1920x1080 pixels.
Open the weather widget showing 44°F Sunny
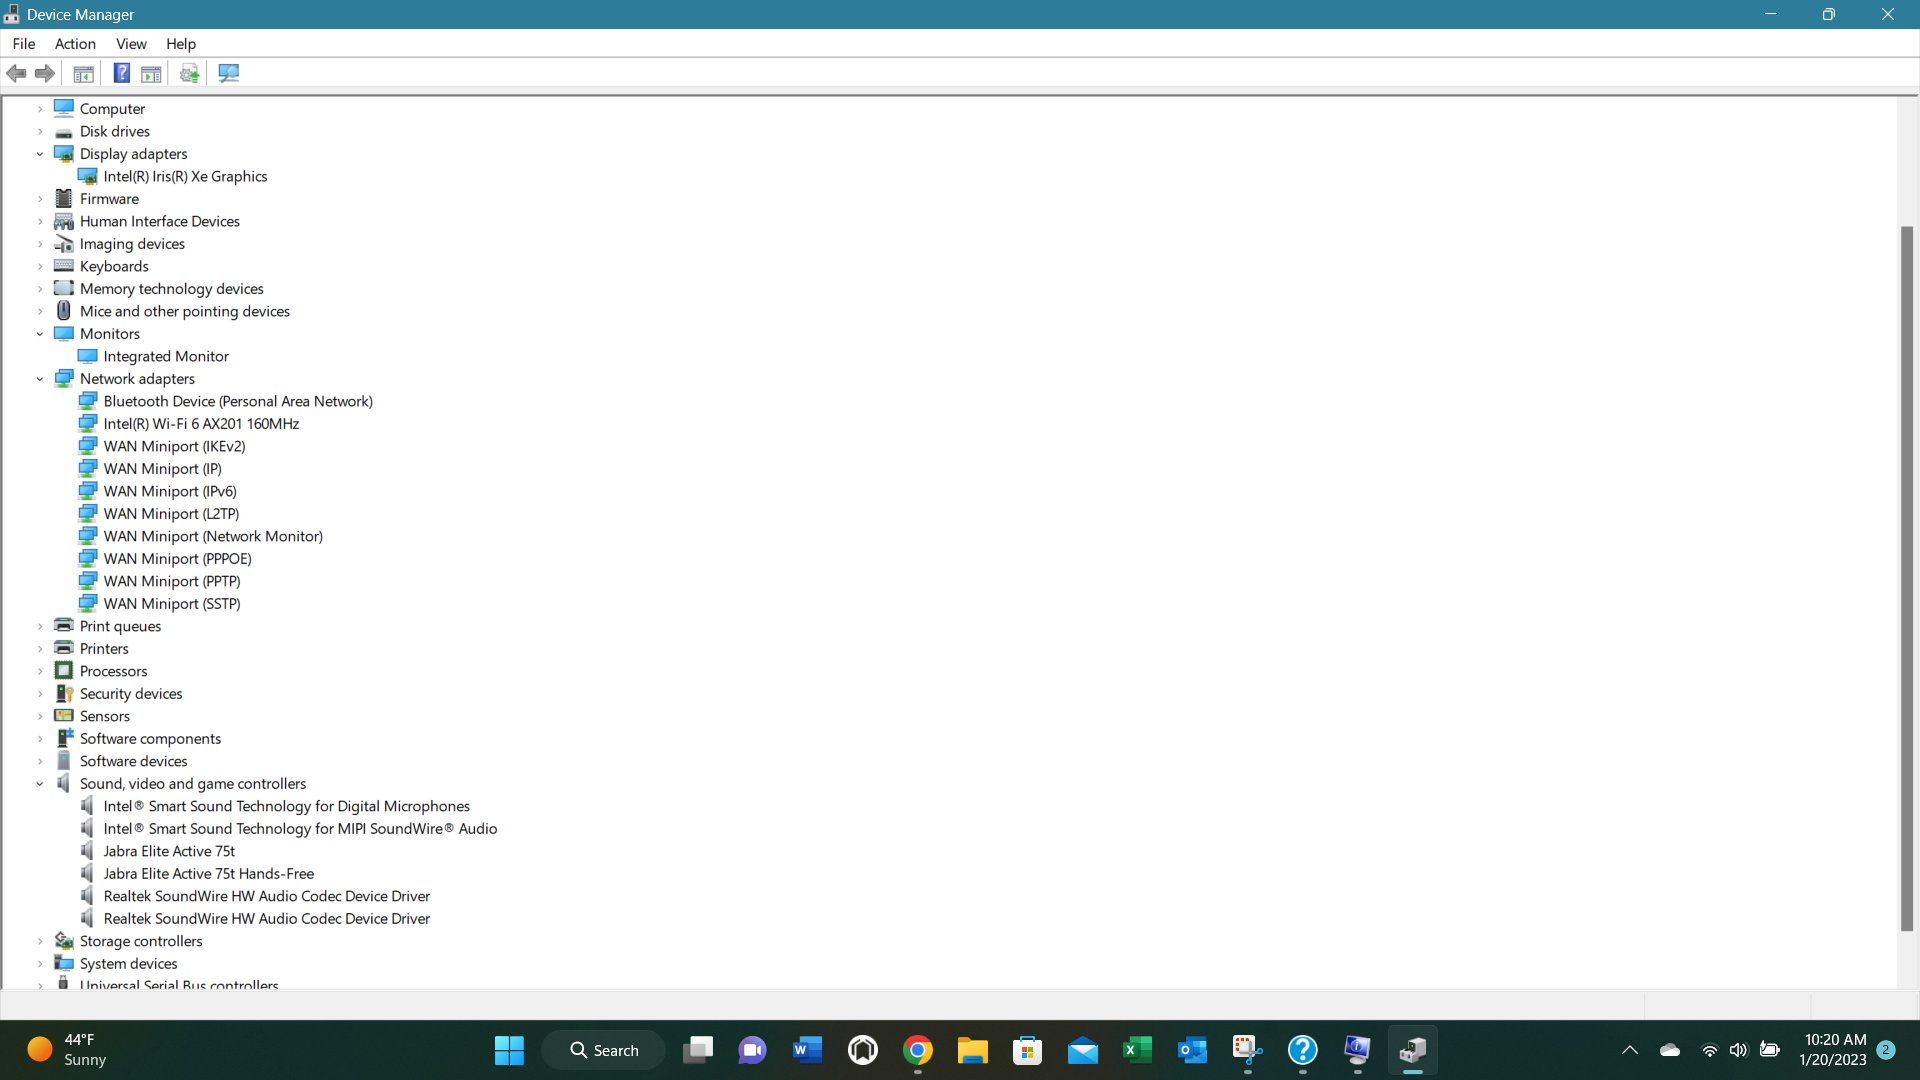[67, 1050]
